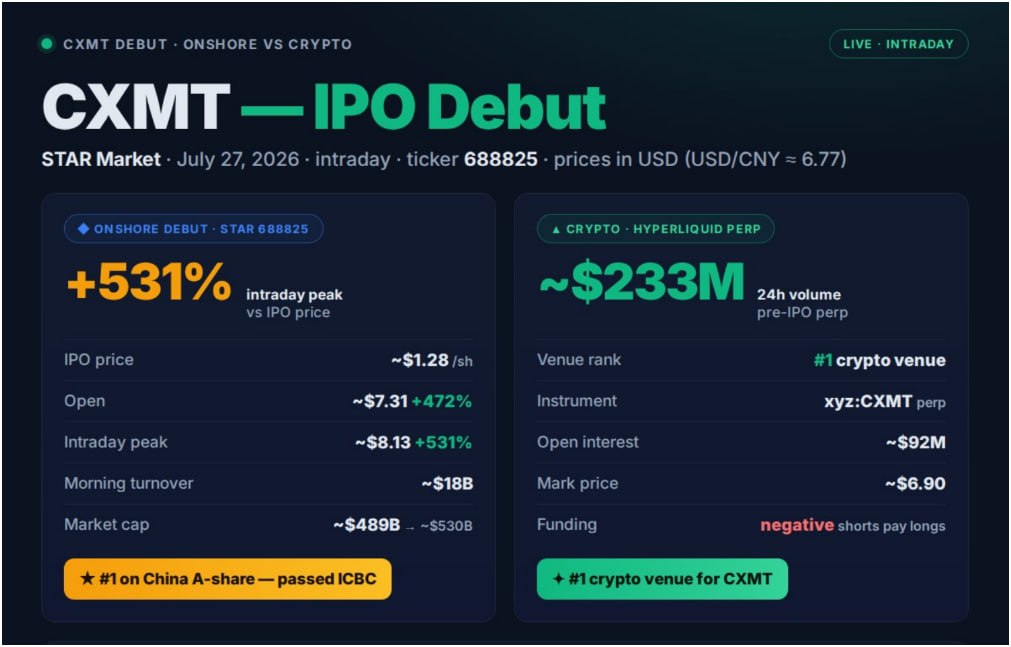Click the green live status dot
Image resolution: width=1011 pixels, height=647 pixels.
tap(46, 44)
